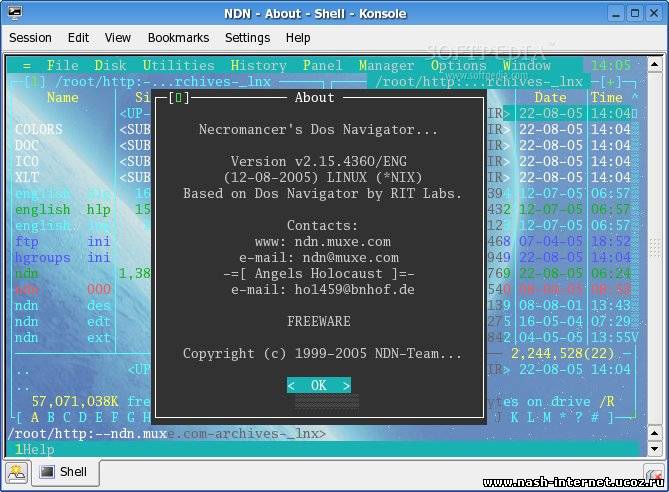Viewport: 669px width, 492px height.
Task: Select drive E in left drive line
Action: pyautogui.click(x=99, y=417)
